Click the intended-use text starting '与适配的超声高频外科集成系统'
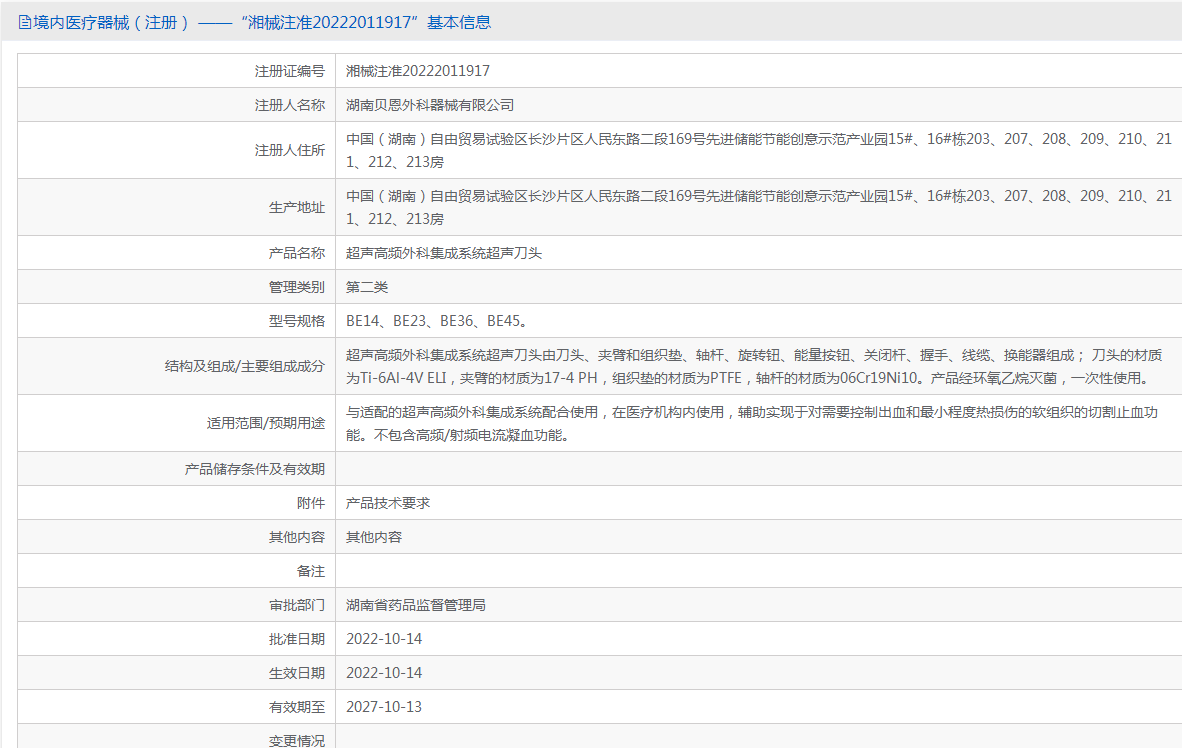Image resolution: width=1182 pixels, height=748 pixels. (x=752, y=424)
